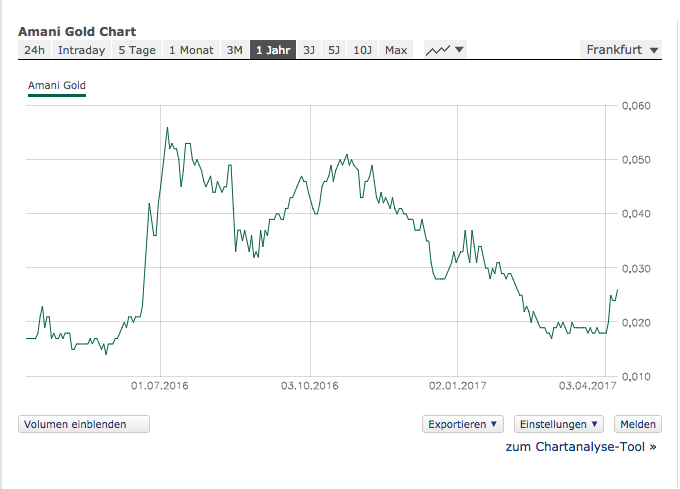Image resolution: width=680 pixels, height=489 pixels.
Task: Switch to the Intraday tab
Action: click(82, 50)
